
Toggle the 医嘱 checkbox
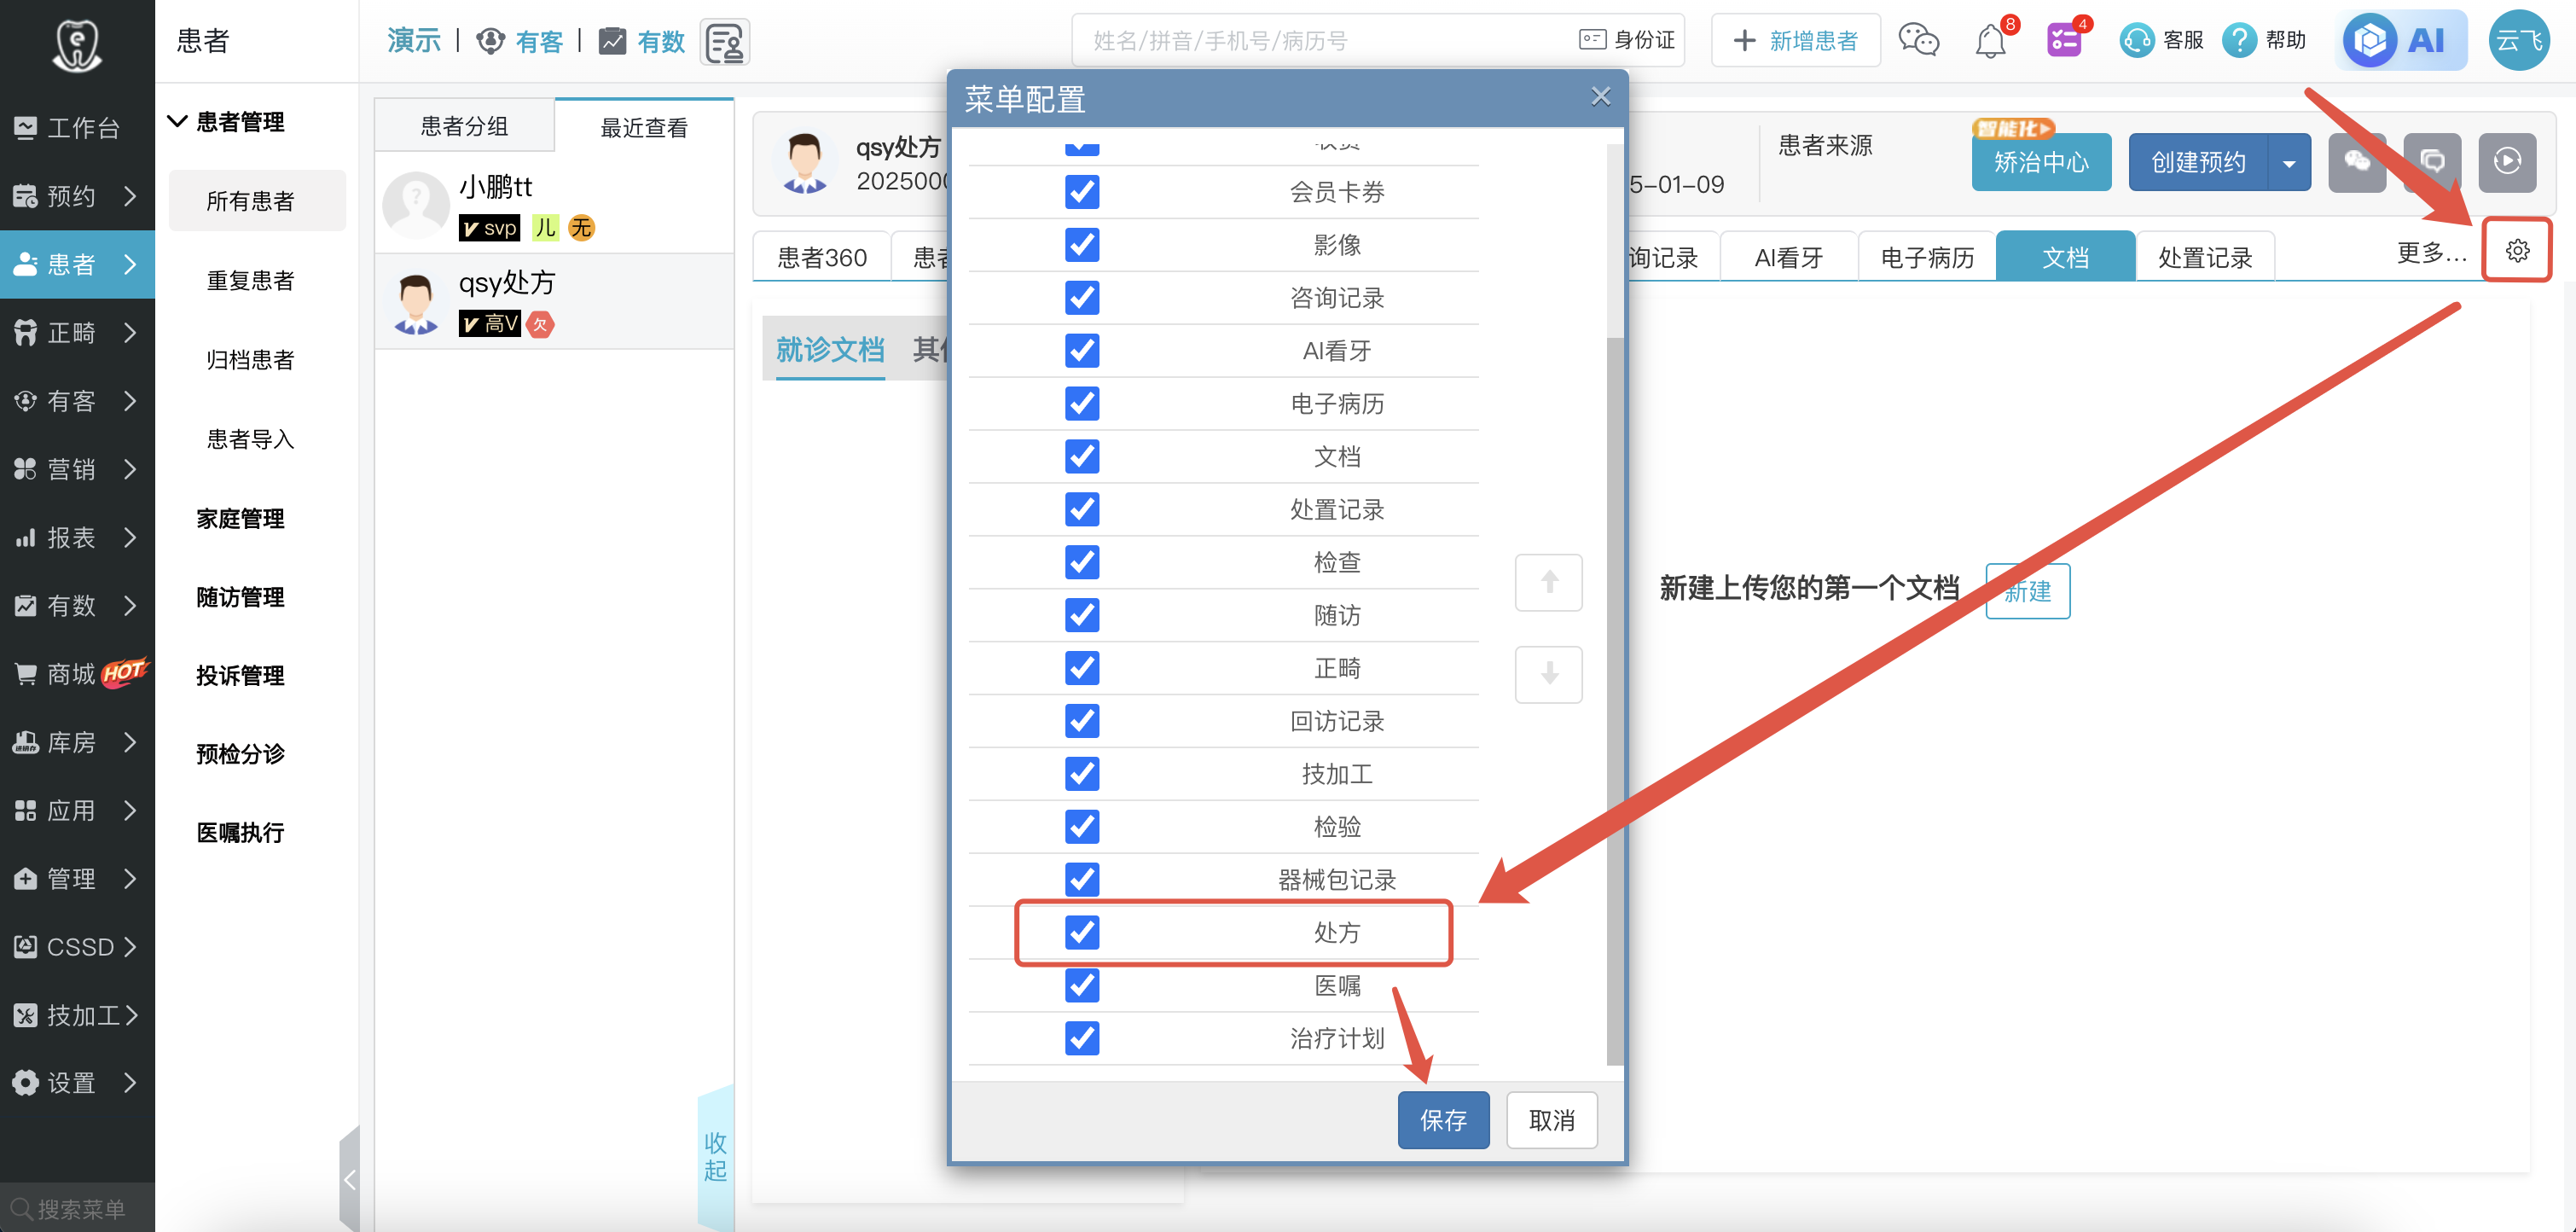pos(1082,985)
